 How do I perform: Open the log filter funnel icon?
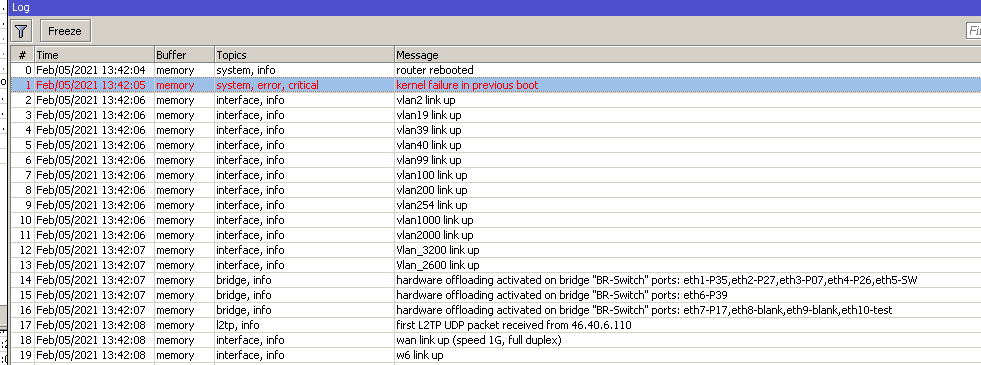click(x=21, y=31)
